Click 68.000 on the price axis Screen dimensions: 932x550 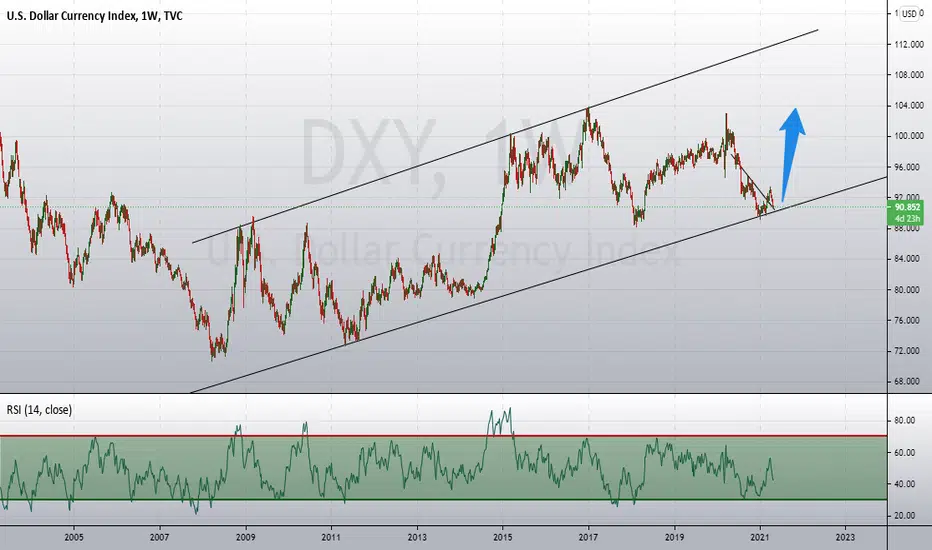909,381
